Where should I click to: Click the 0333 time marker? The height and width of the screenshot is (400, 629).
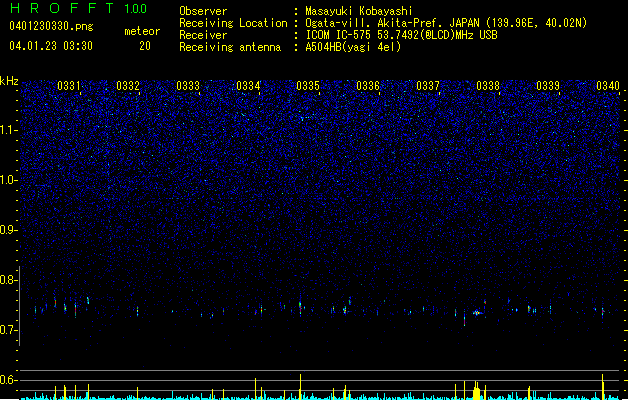188,85
